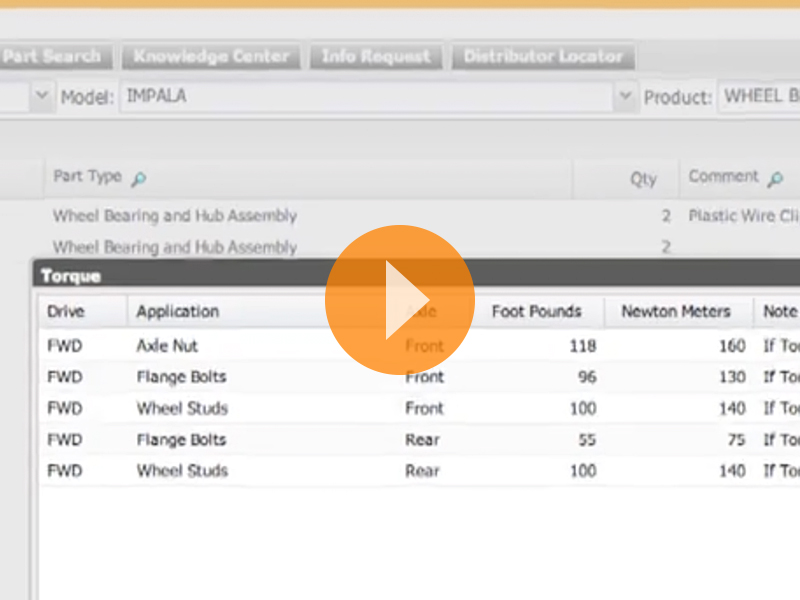Viewport: 800px width, 600px height.
Task: Click the Drive column header
Action: 66,311
